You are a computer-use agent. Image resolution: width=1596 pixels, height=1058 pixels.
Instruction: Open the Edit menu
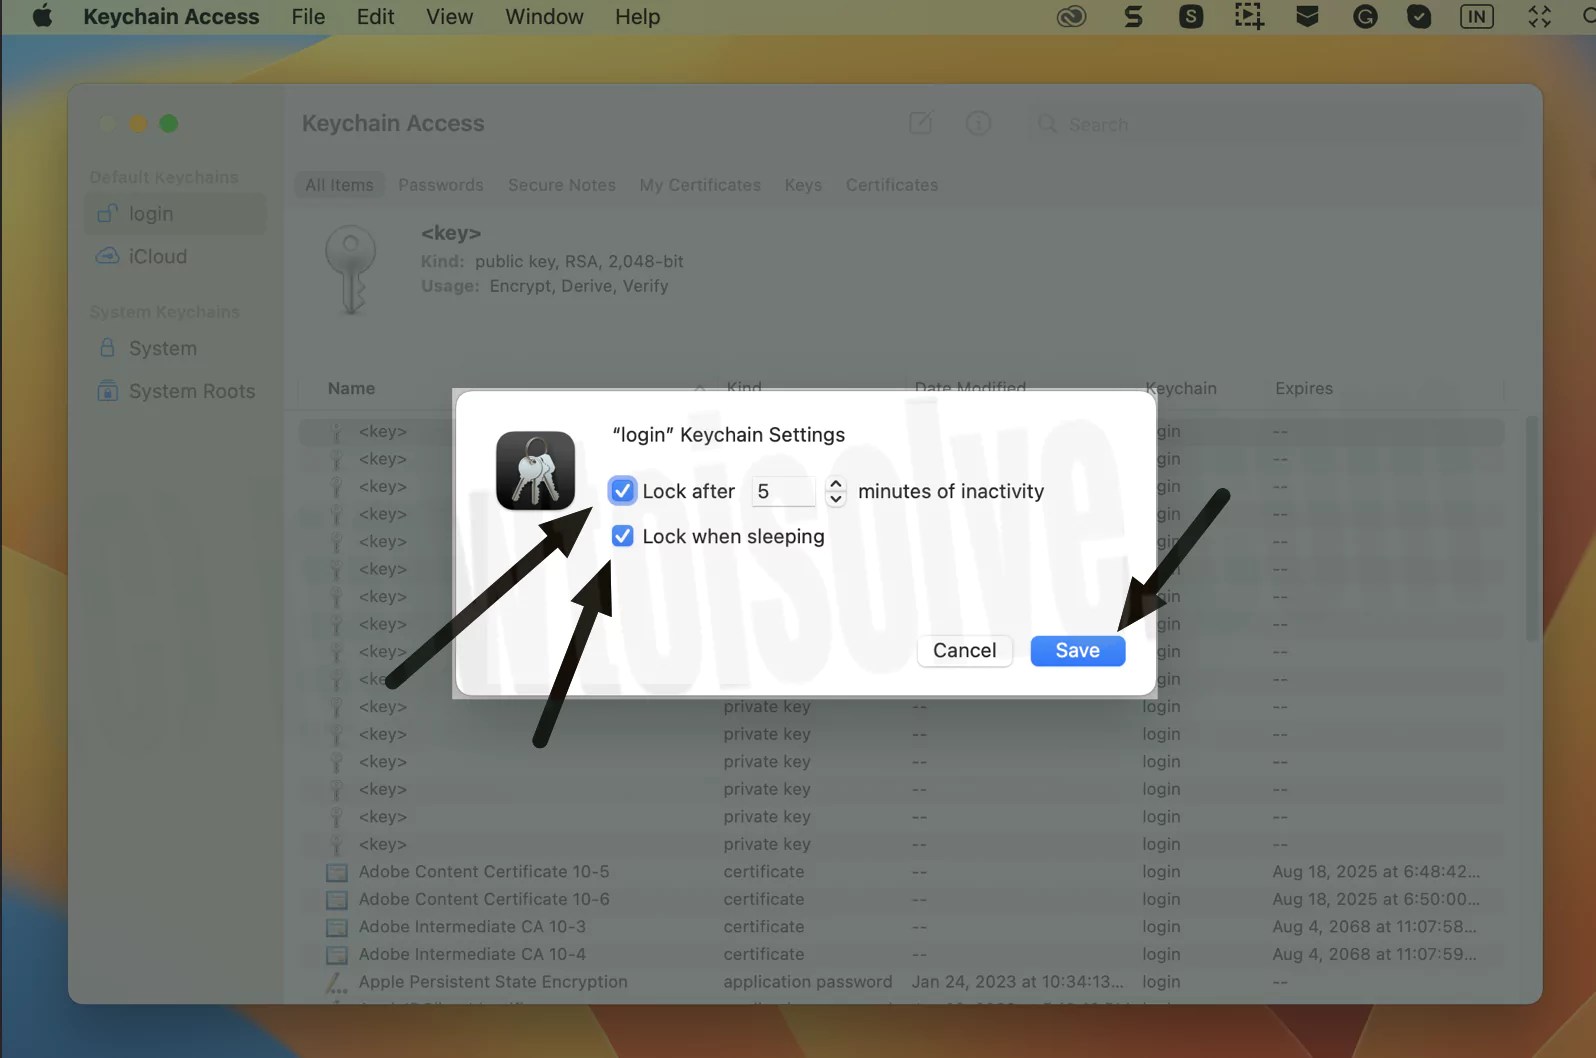(x=375, y=17)
